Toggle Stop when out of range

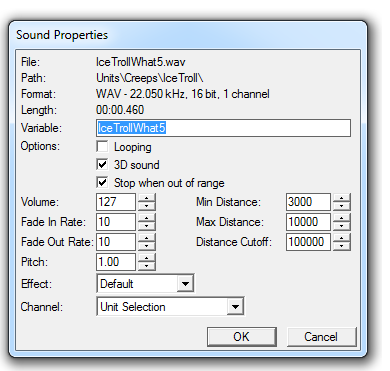coord(102,183)
